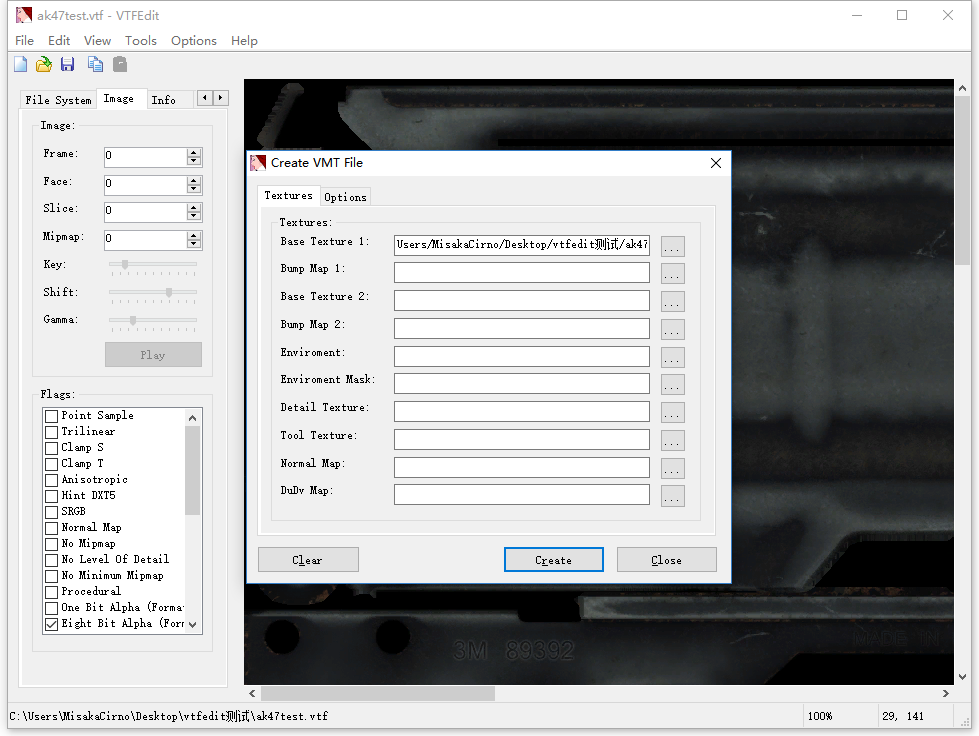
Task: Browse for Tool Texture file
Action: click(672, 441)
